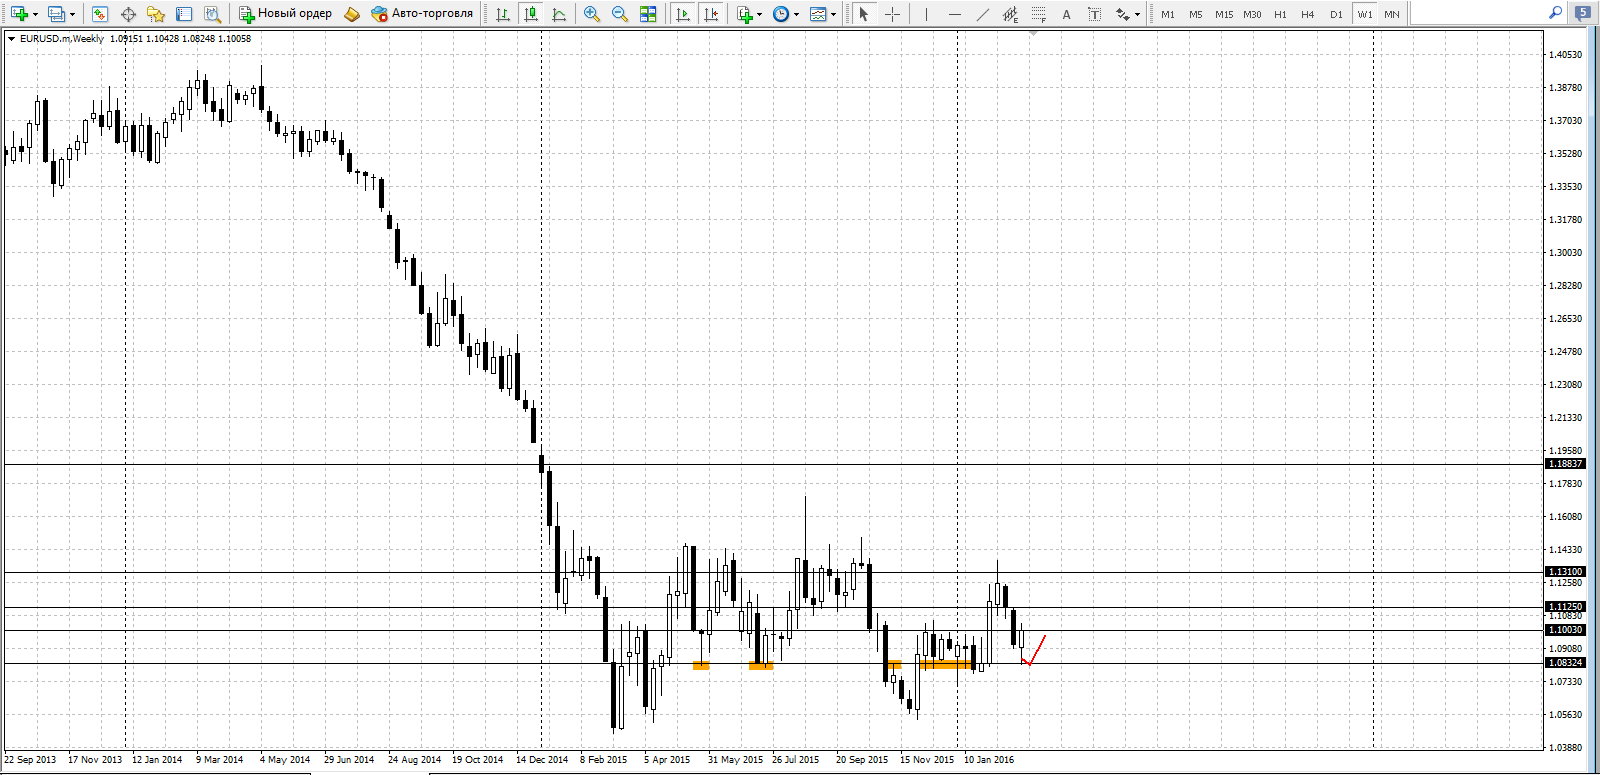Switch to H1 timeframe
Image resolution: width=1600 pixels, height=775 pixels.
(1280, 14)
